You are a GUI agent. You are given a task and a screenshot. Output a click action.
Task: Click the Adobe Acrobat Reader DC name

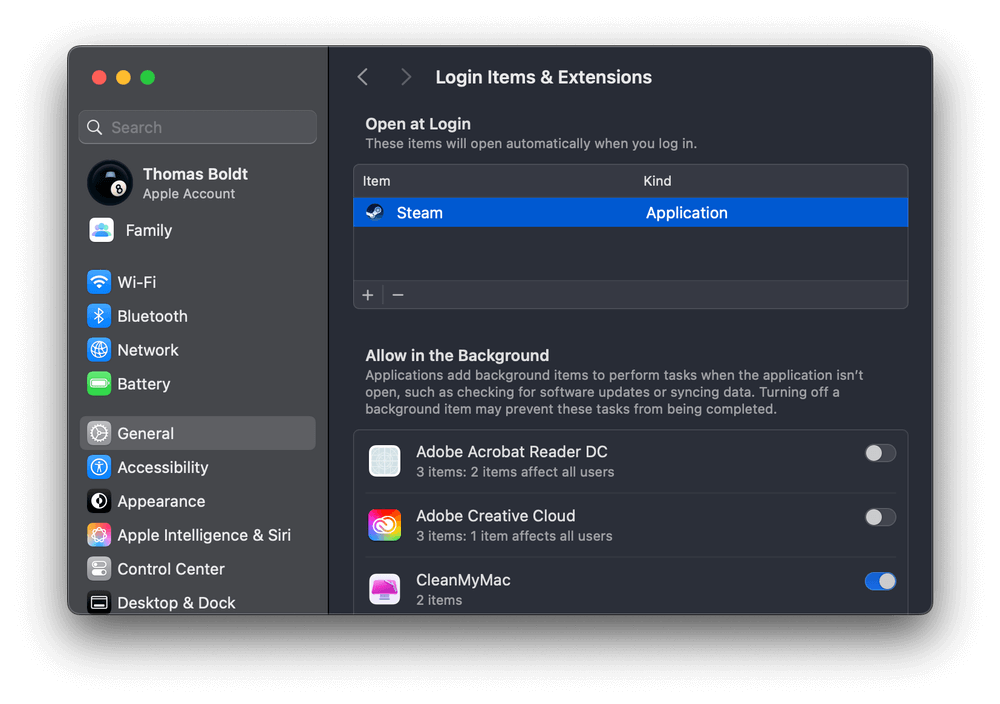(x=511, y=451)
